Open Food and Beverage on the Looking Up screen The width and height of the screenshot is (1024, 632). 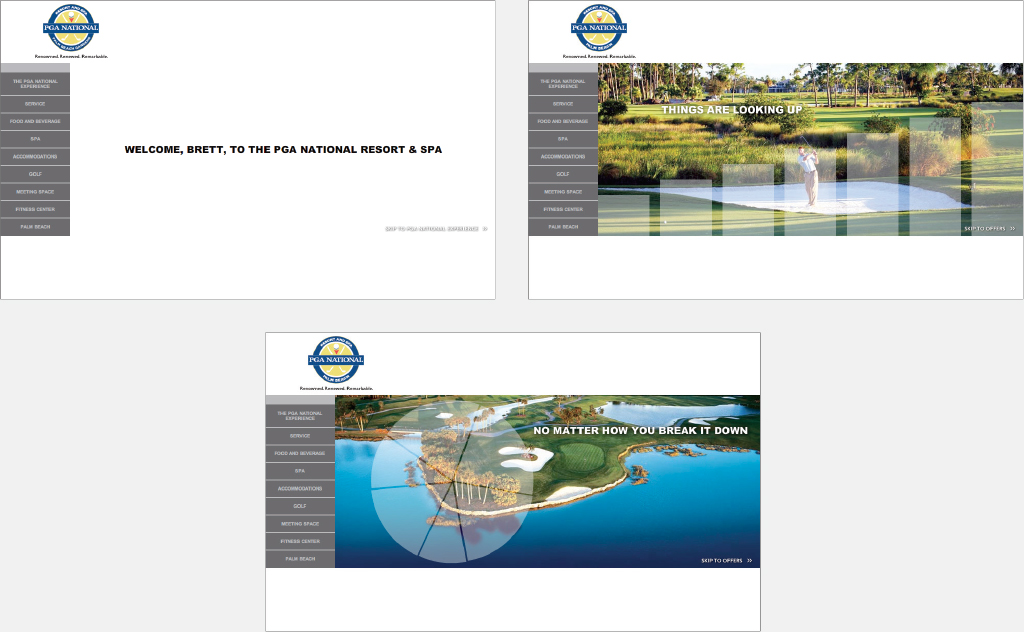tap(563, 121)
